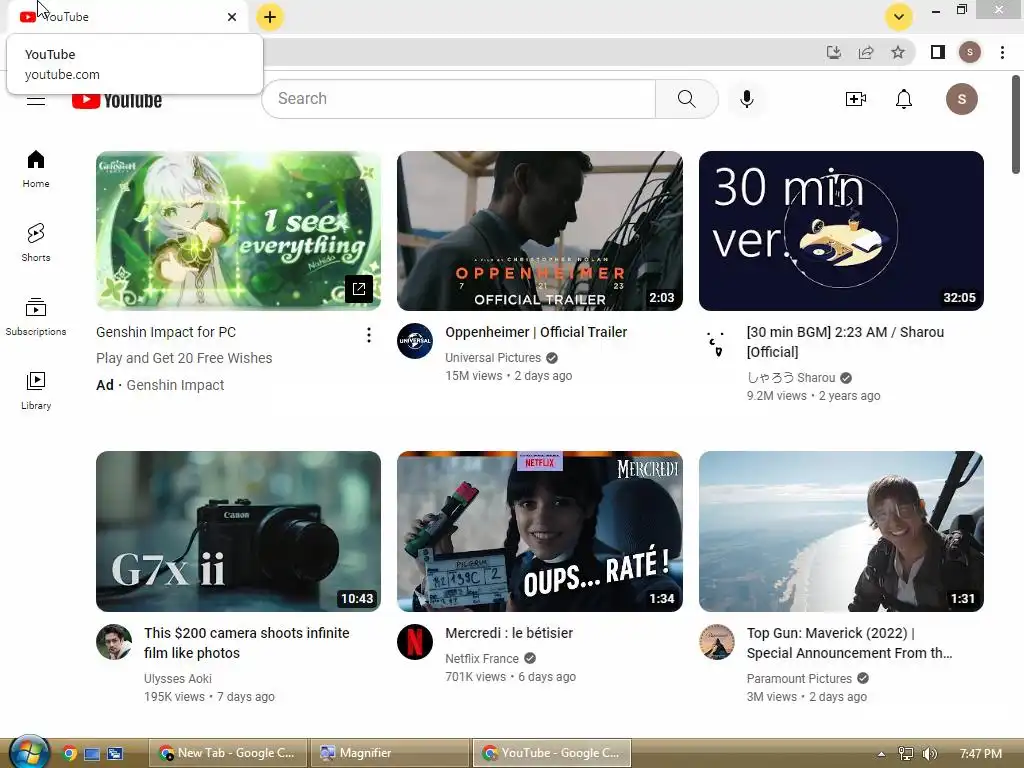Select the YouTube browser tab
1024x768 pixels.
pos(127,17)
